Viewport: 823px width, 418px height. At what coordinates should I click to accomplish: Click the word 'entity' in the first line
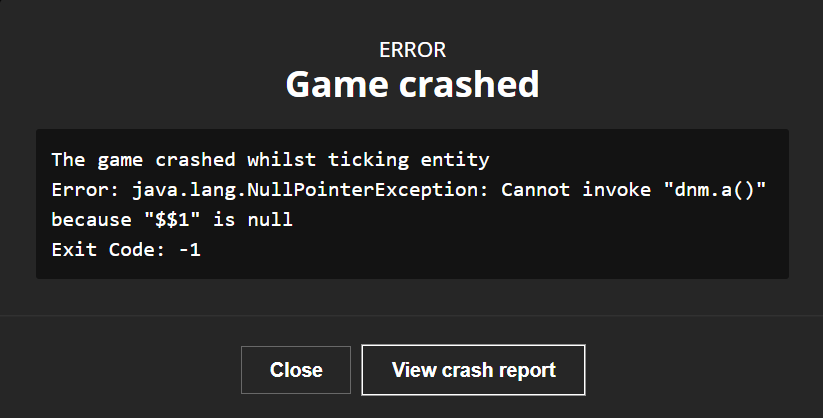click(x=455, y=160)
